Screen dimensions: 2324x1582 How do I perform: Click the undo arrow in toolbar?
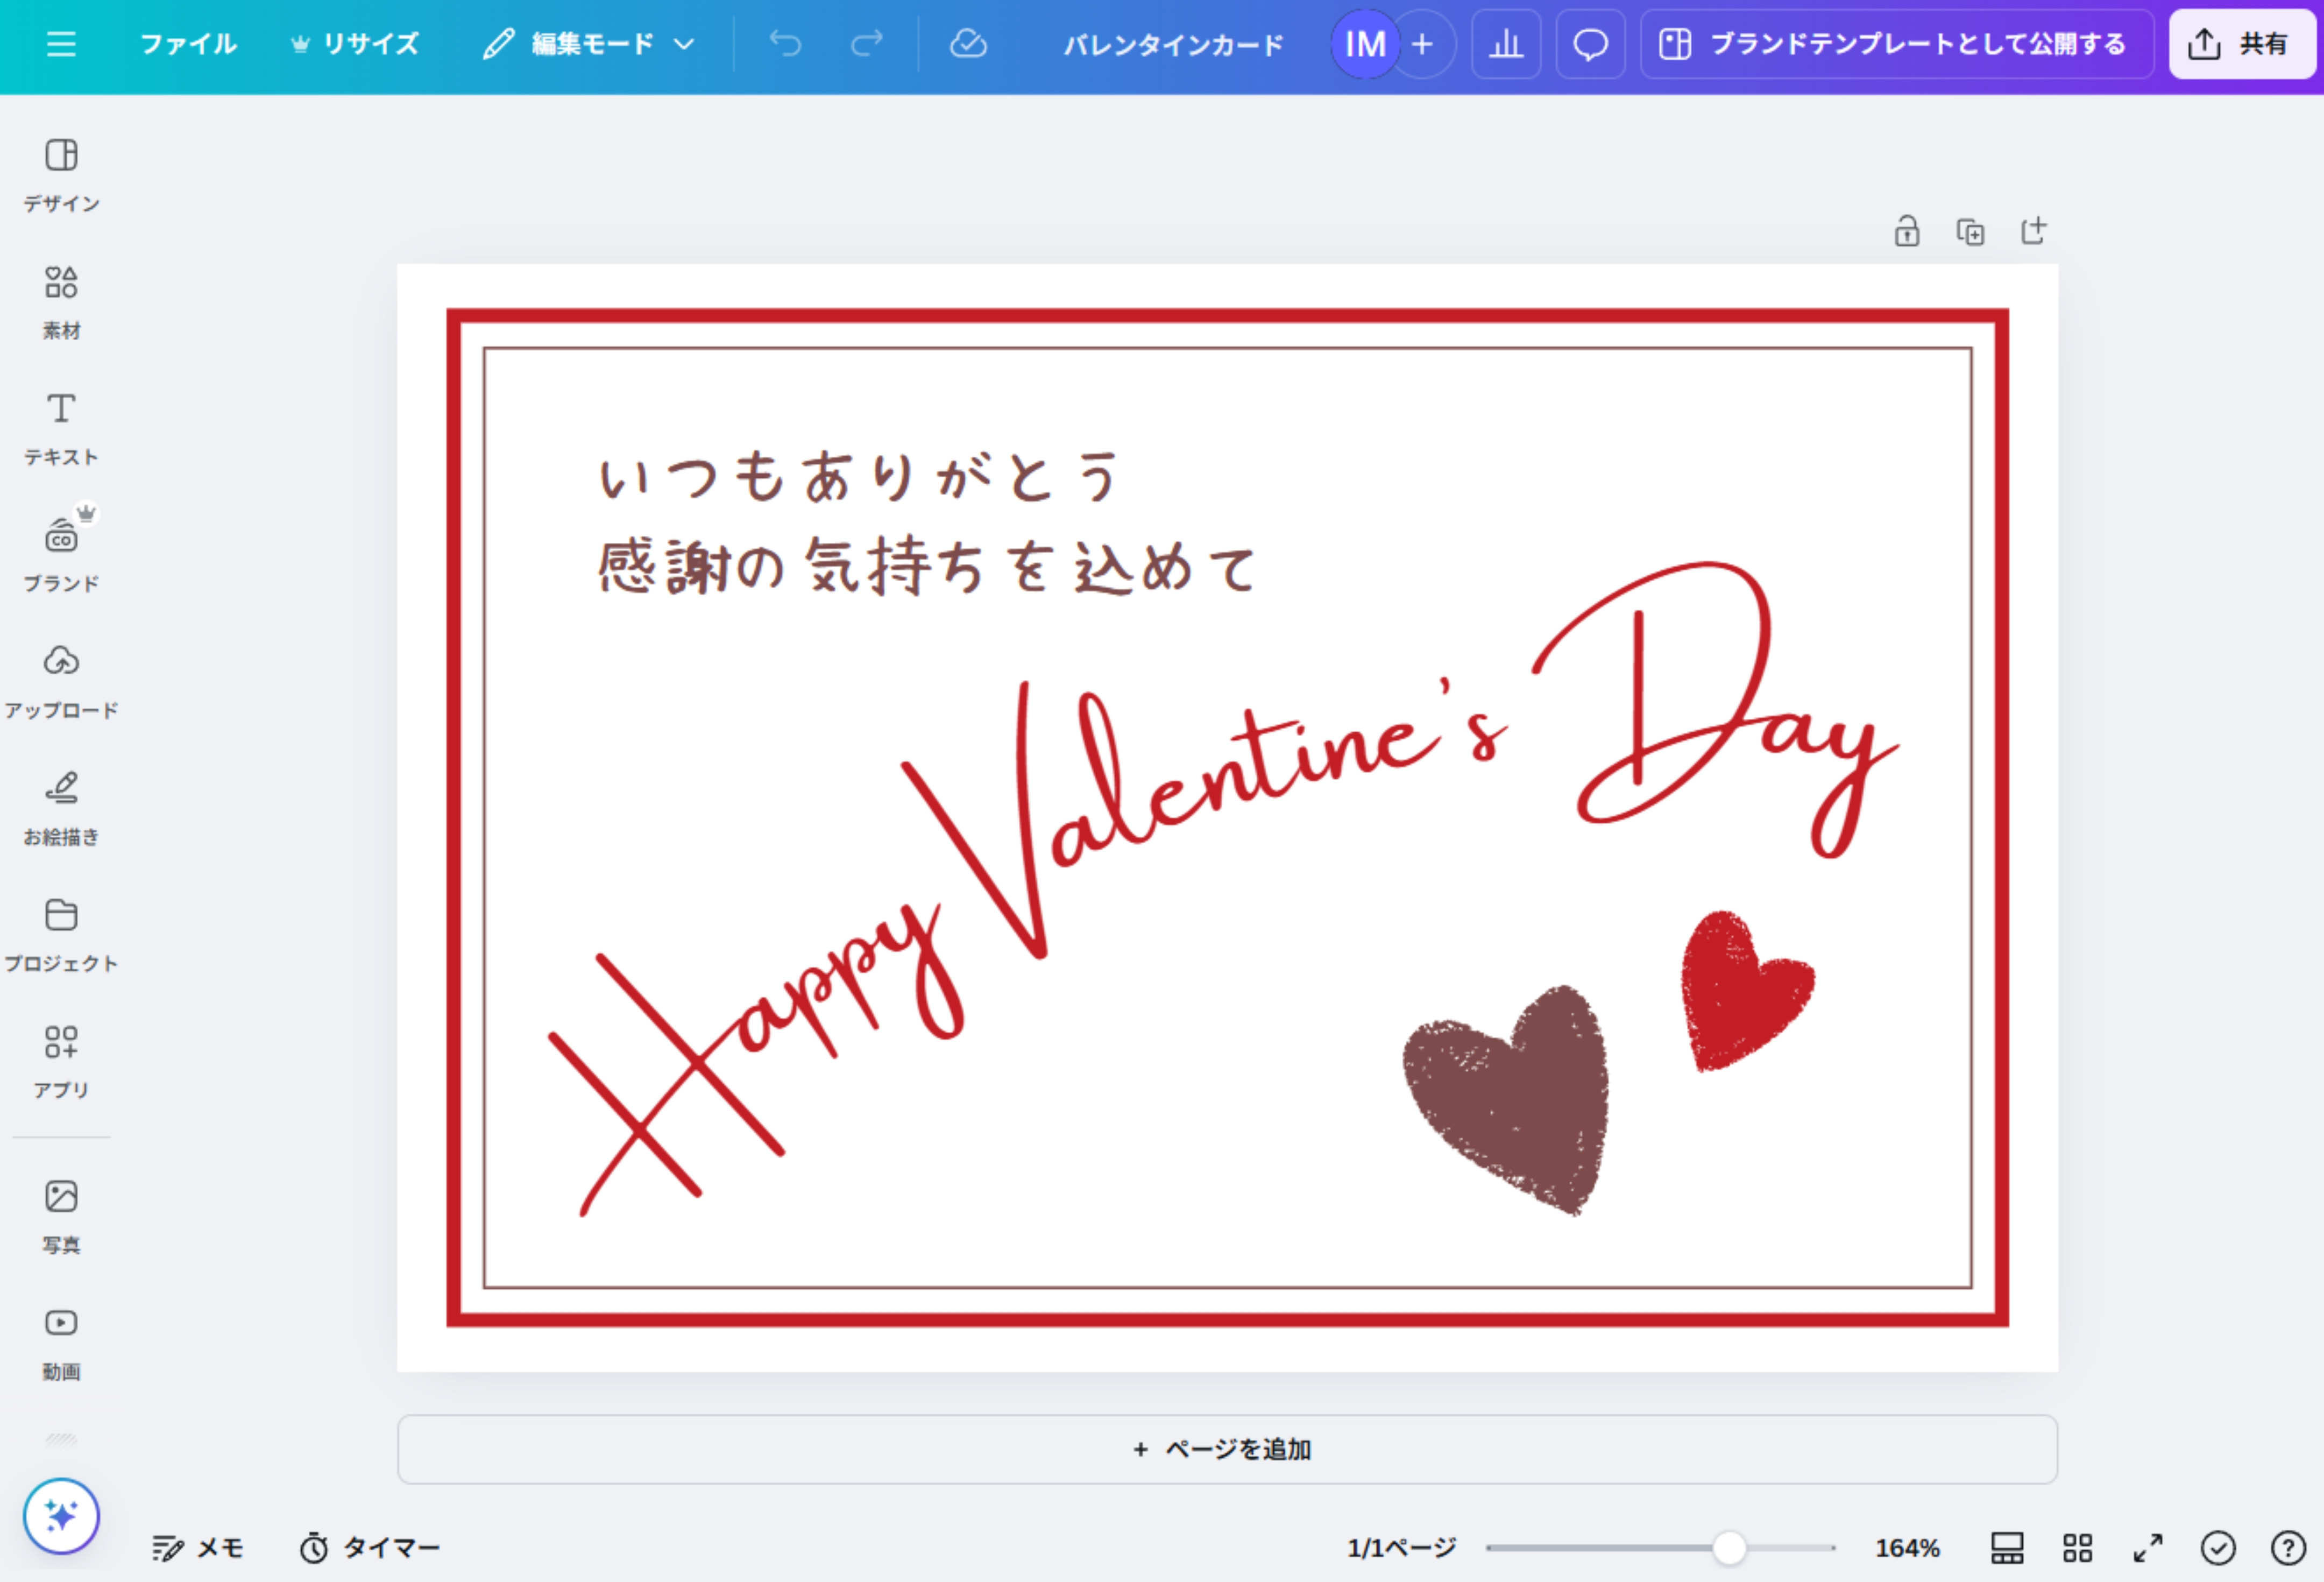coord(786,44)
